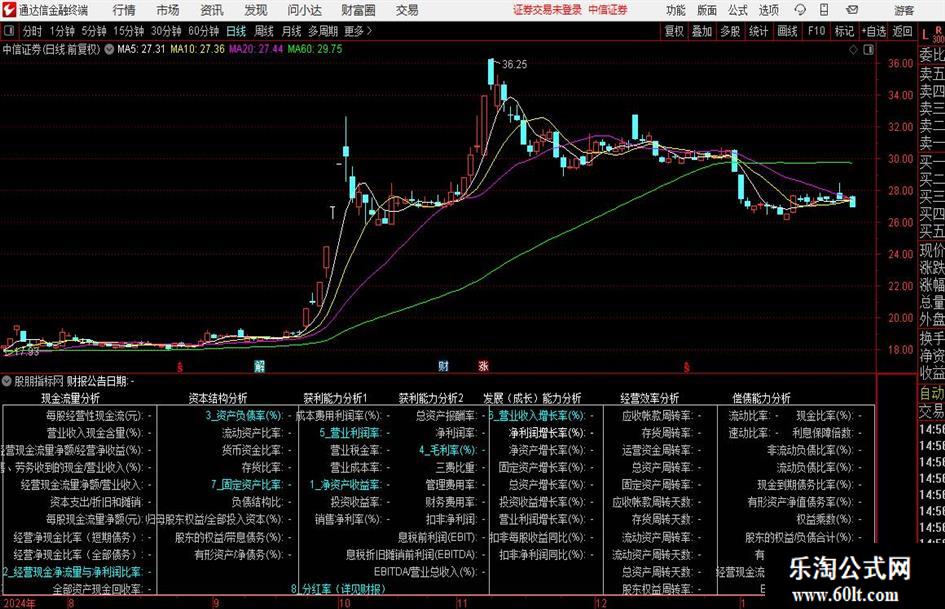Switch to the 1分钟 period

tap(62, 31)
